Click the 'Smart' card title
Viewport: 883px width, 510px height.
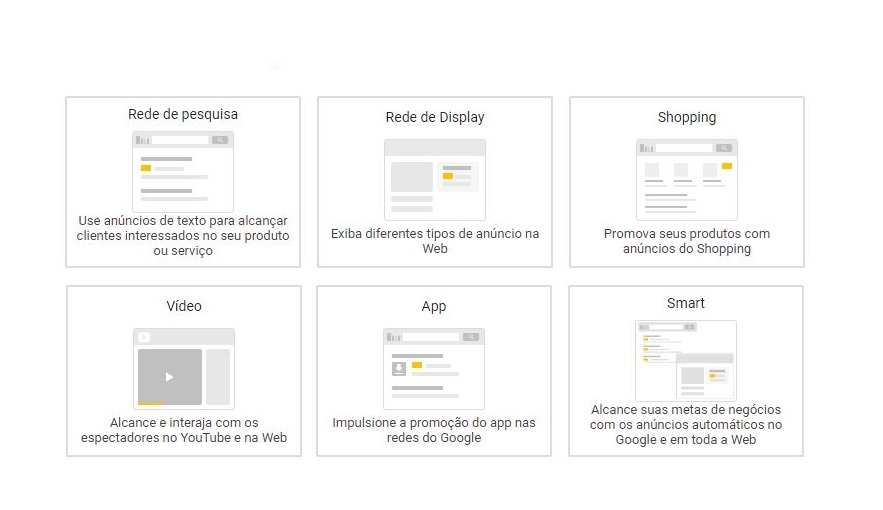pyautogui.click(x=685, y=303)
